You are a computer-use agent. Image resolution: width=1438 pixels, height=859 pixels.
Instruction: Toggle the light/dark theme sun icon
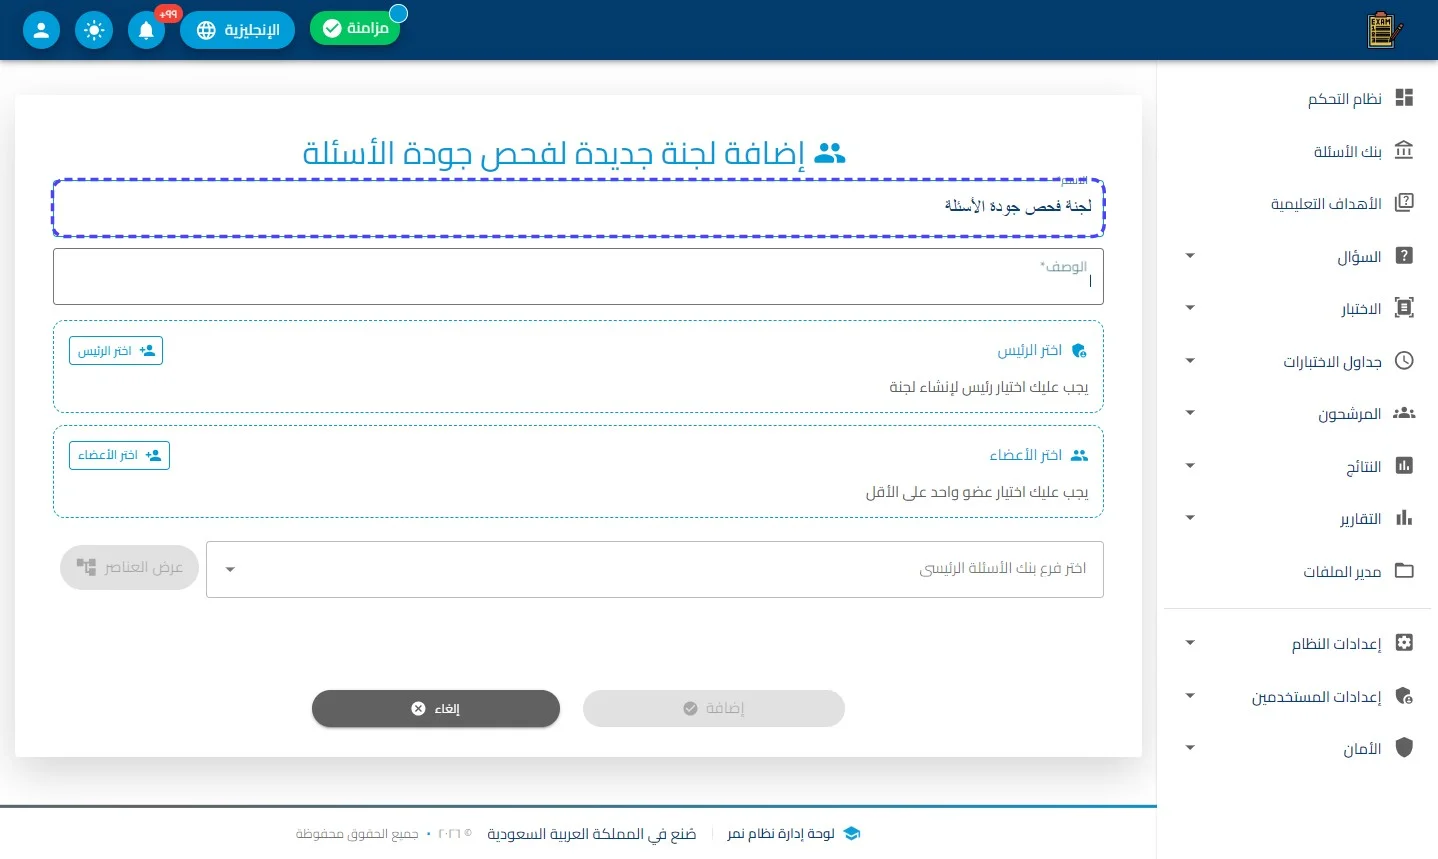94,30
